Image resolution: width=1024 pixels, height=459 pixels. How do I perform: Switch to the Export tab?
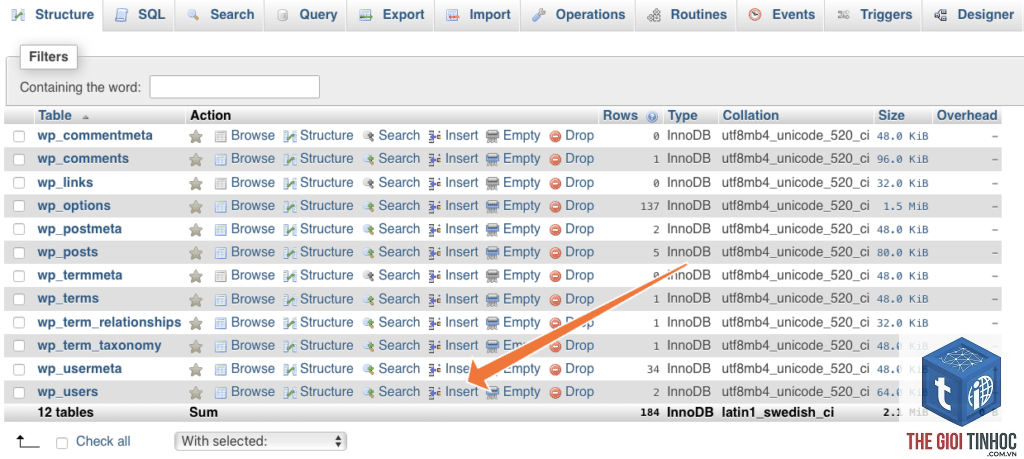pyautogui.click(x=392, y=15)
